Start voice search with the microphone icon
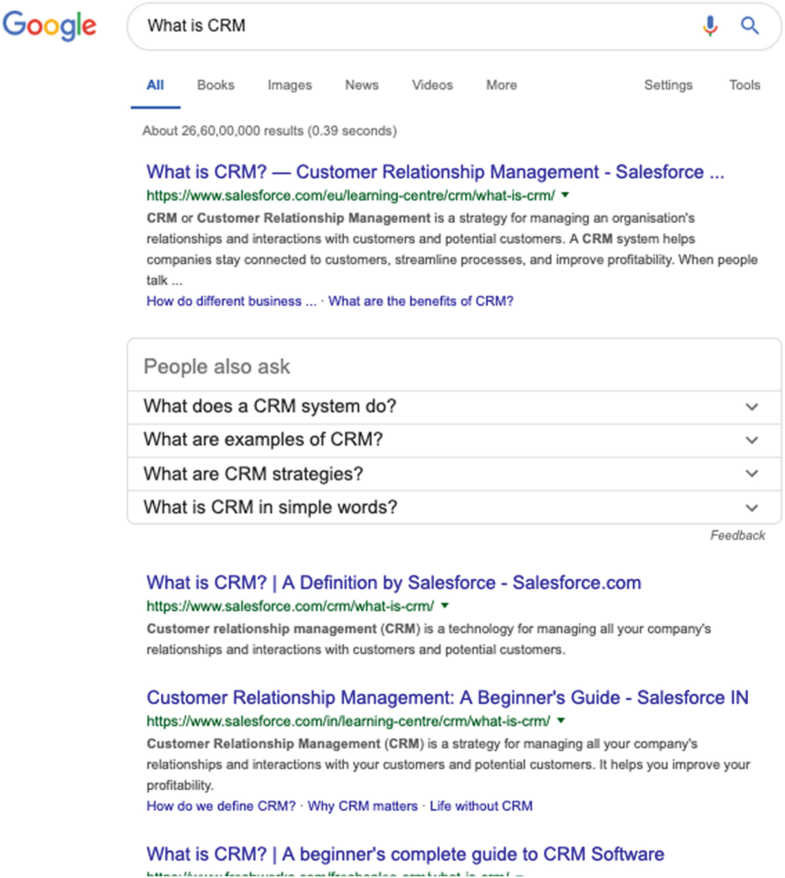Image resolution: width=785 pixels, height=878 pixels. pyautogui.click(x=709, y=26)
